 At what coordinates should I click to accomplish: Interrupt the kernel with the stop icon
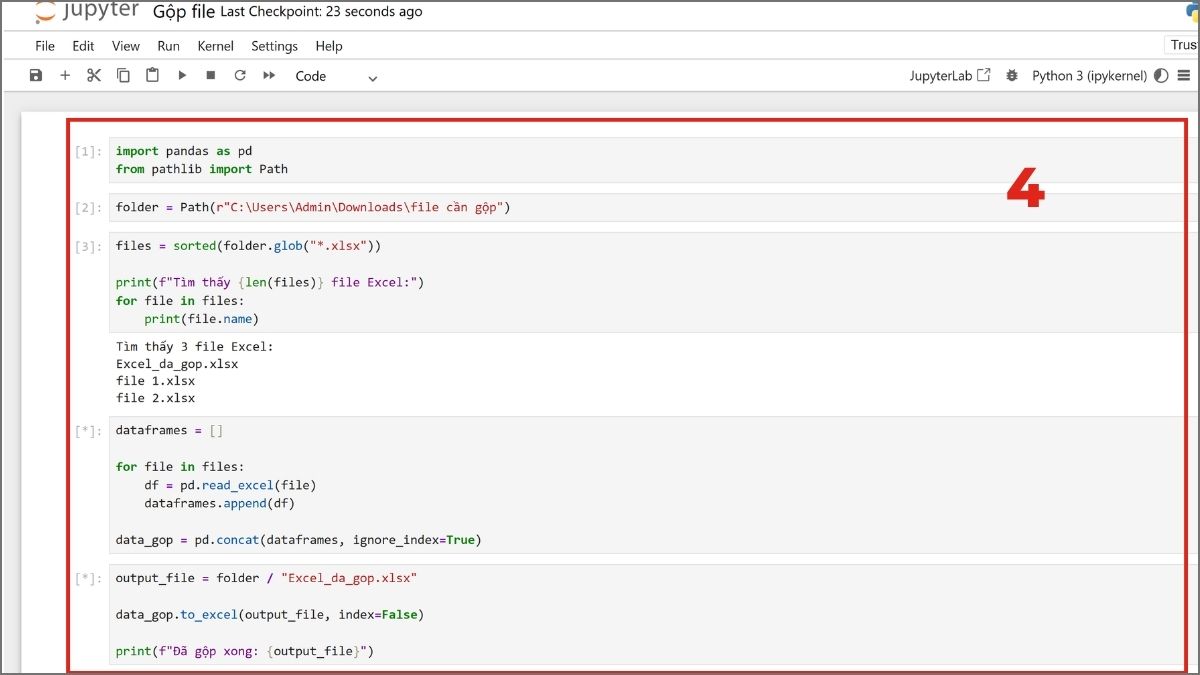211,75
